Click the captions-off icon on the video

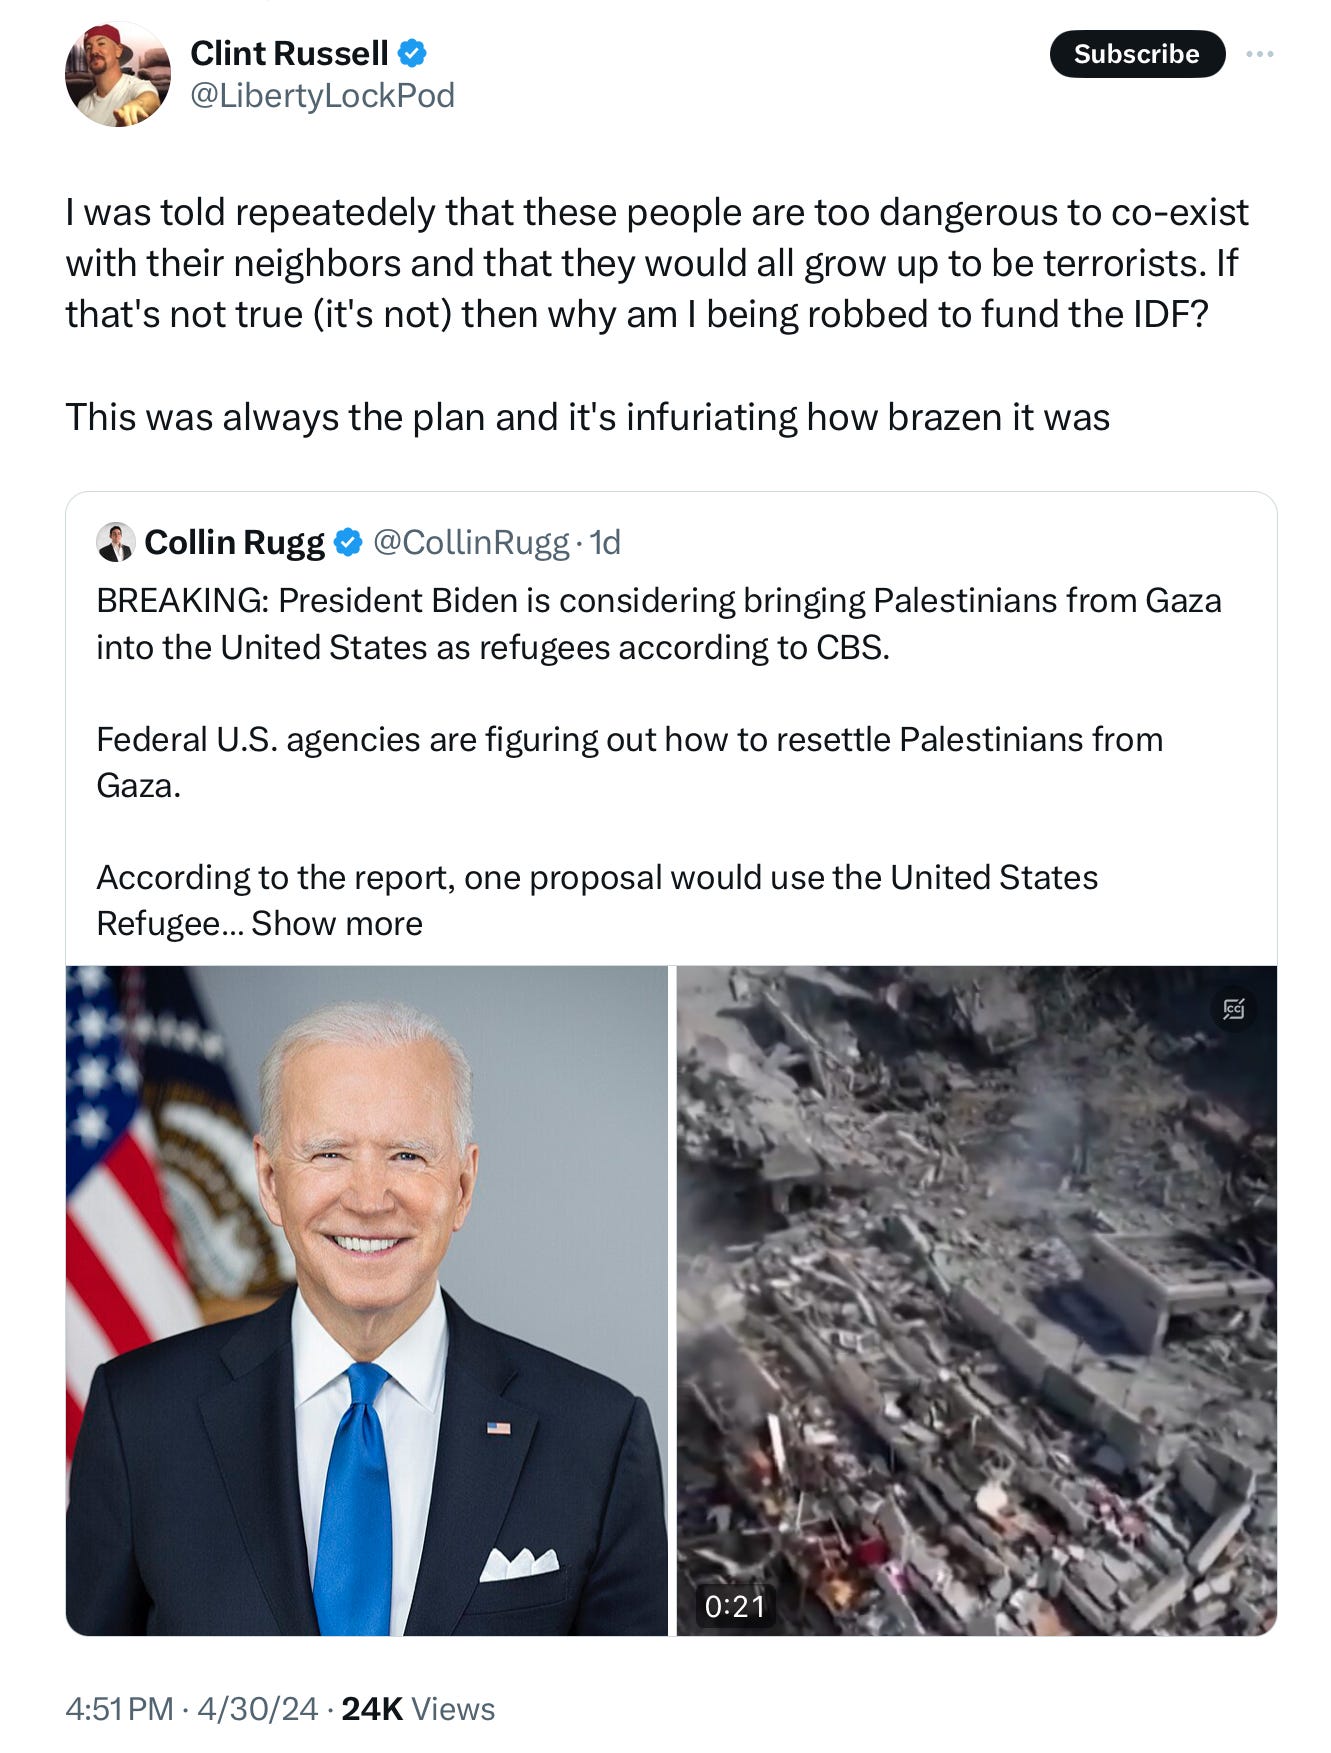coord(1234,1009)
